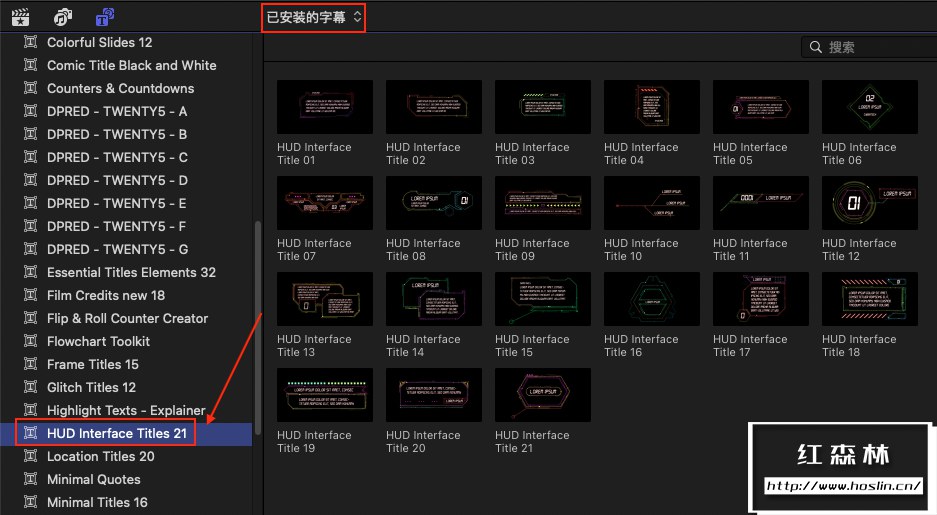Select Flowchart Toolkit category
This screenshot has width=937, height=515.
(99, 341)
